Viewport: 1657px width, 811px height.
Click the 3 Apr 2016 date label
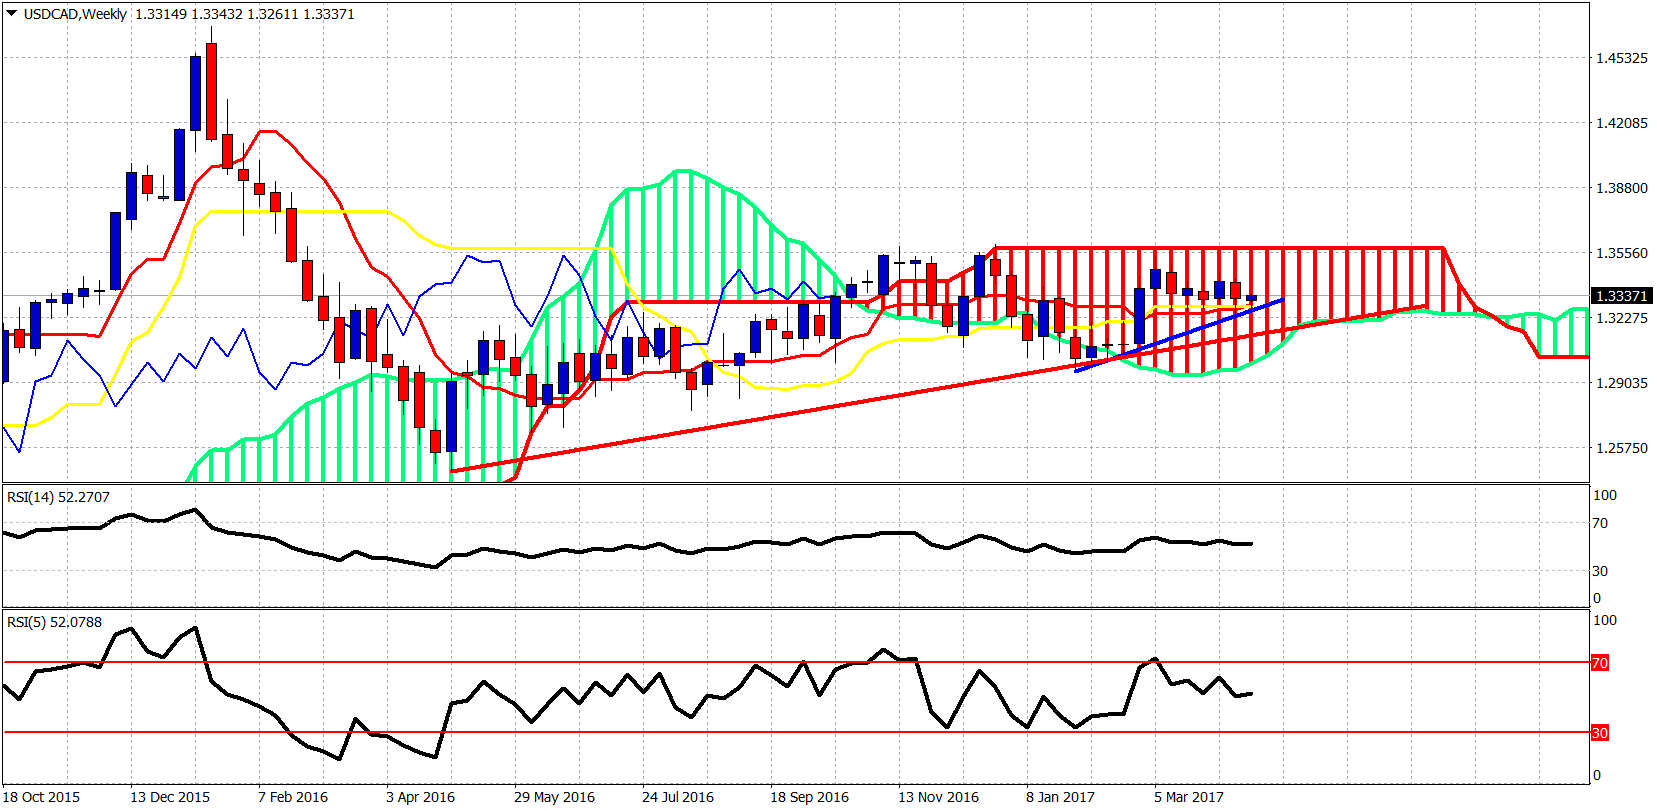[420, 797]
